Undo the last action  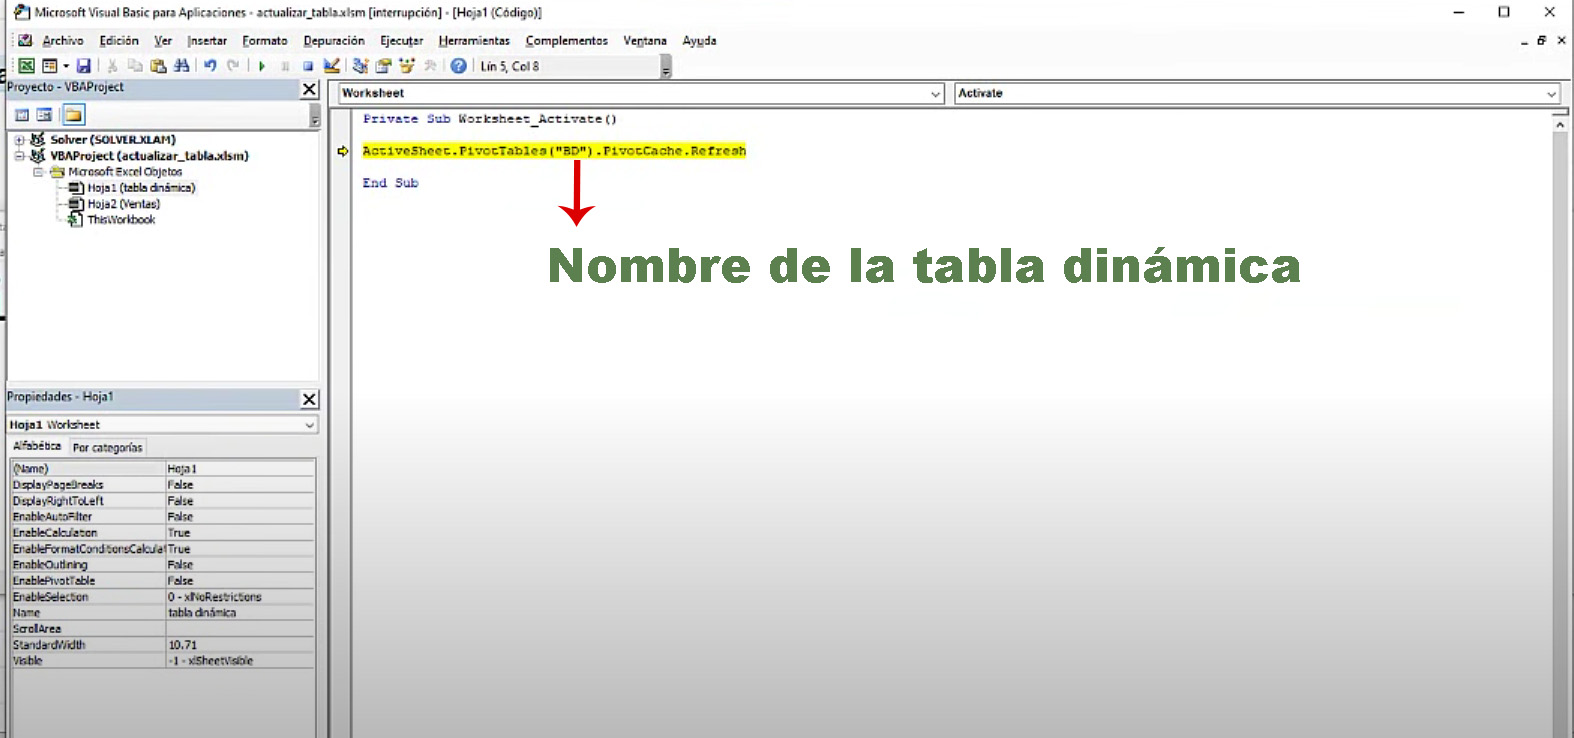tap(210, 66)
